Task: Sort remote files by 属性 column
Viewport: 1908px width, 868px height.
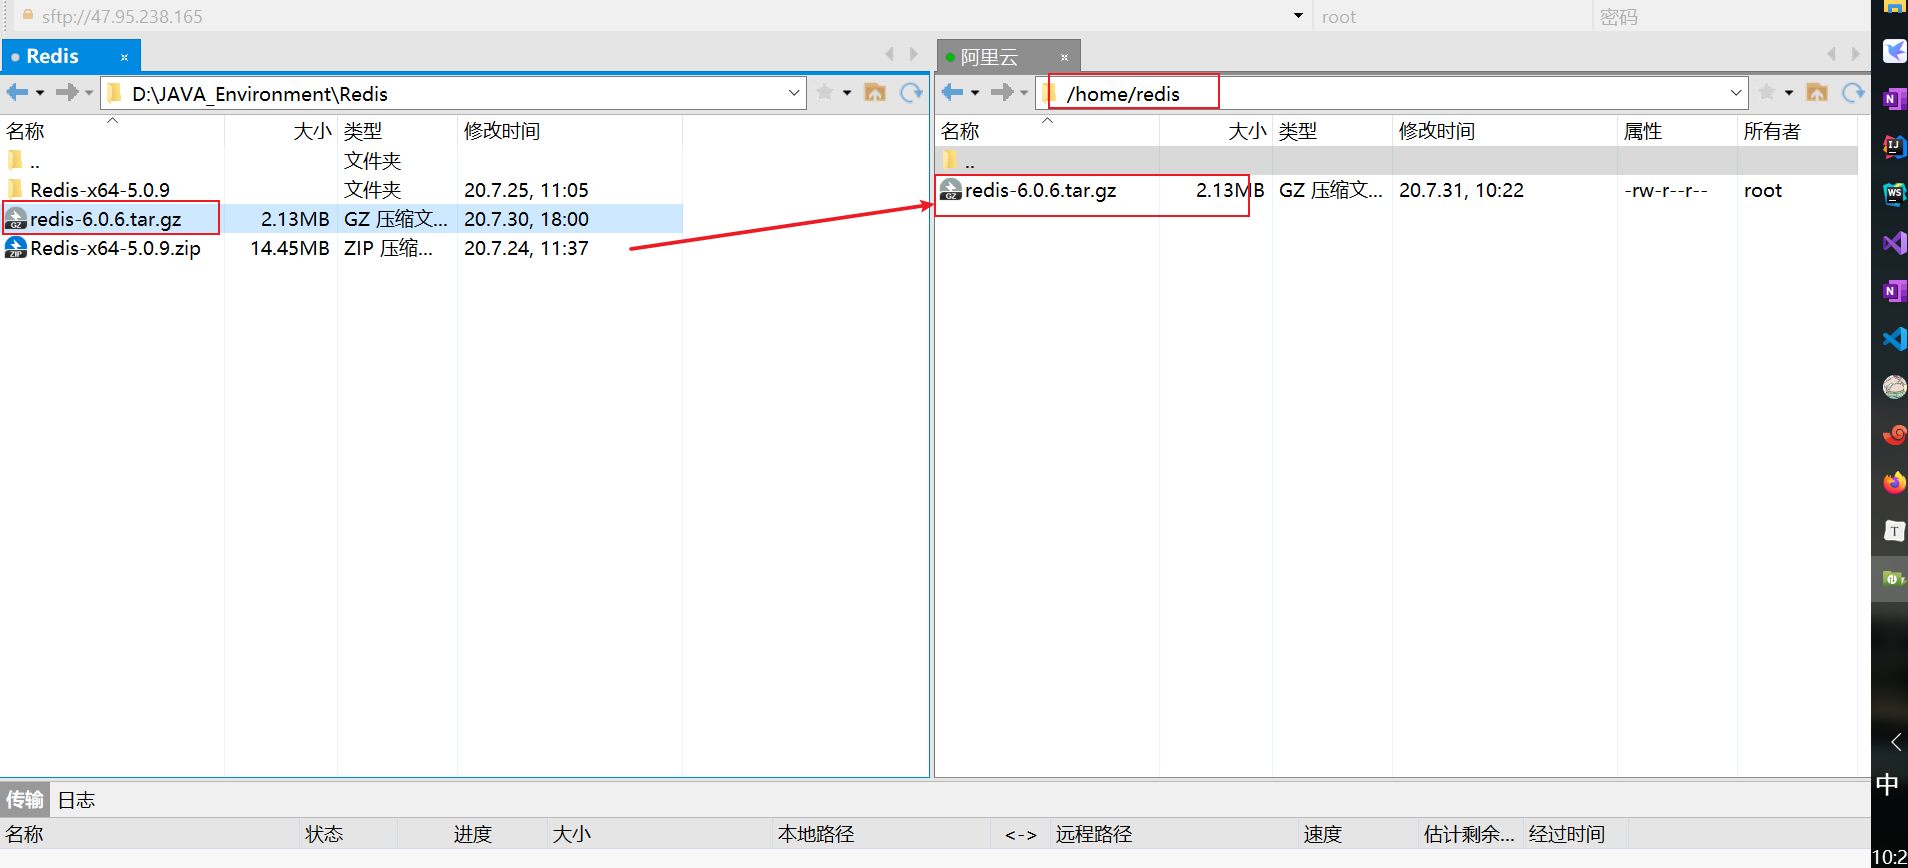Action: [x=1677, y=131]
